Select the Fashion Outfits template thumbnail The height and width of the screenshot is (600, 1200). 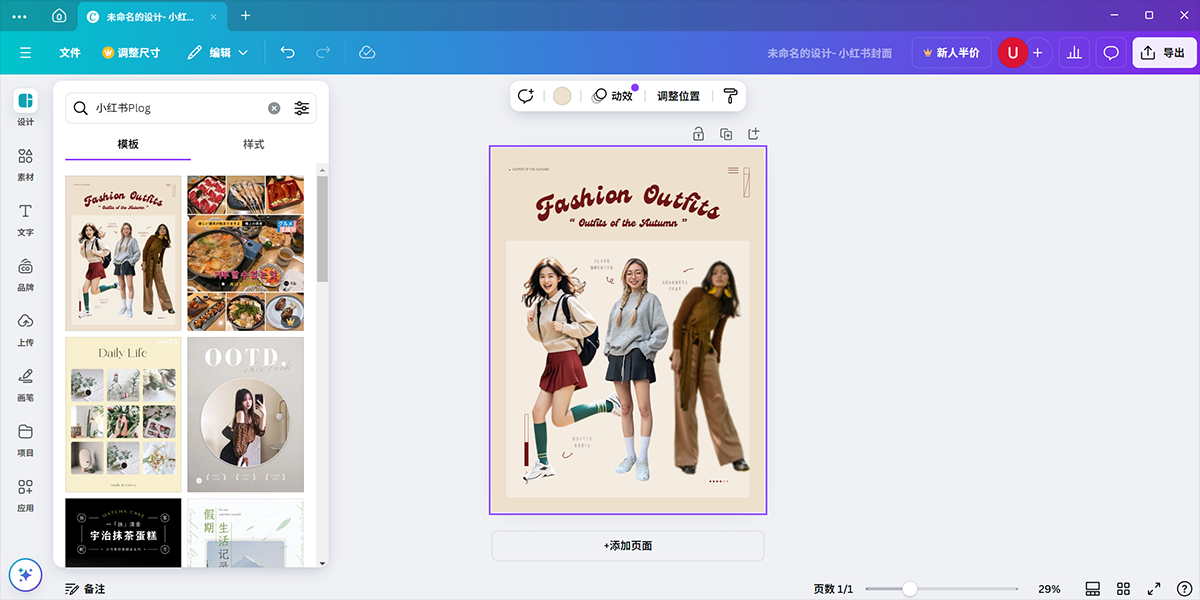(122, 252)
